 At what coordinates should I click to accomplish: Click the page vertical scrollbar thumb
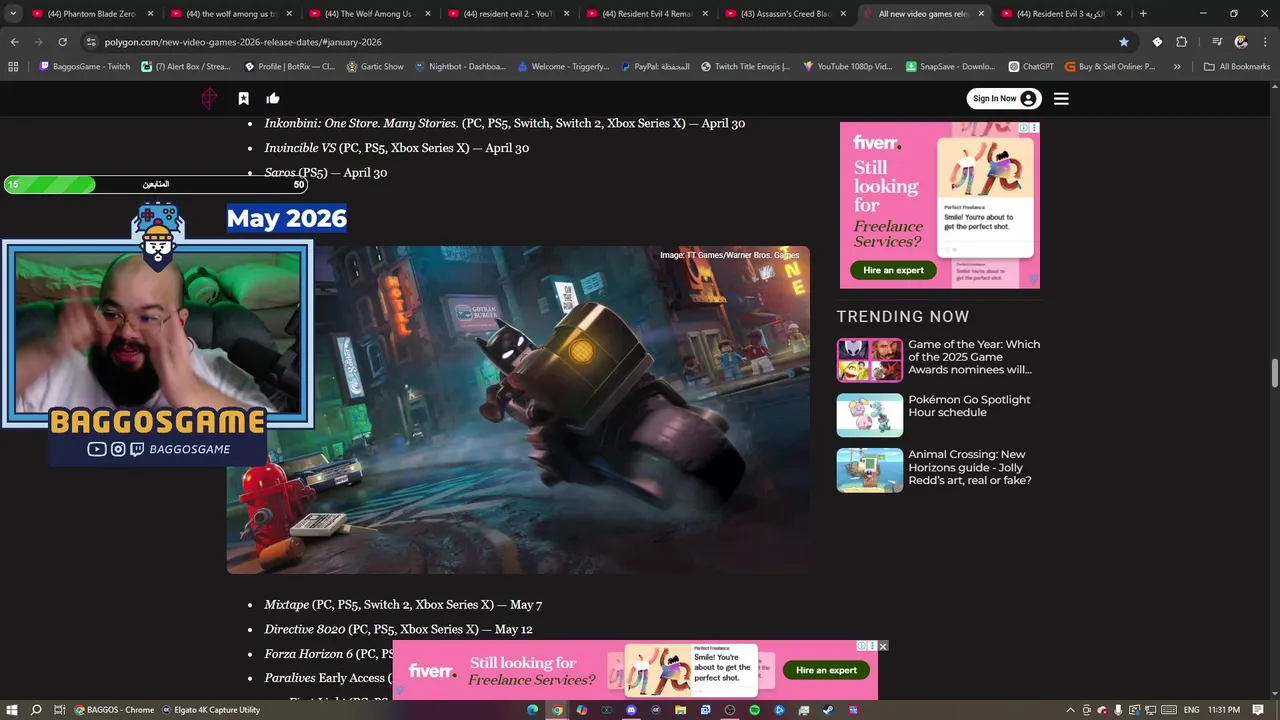point(1274,373)
